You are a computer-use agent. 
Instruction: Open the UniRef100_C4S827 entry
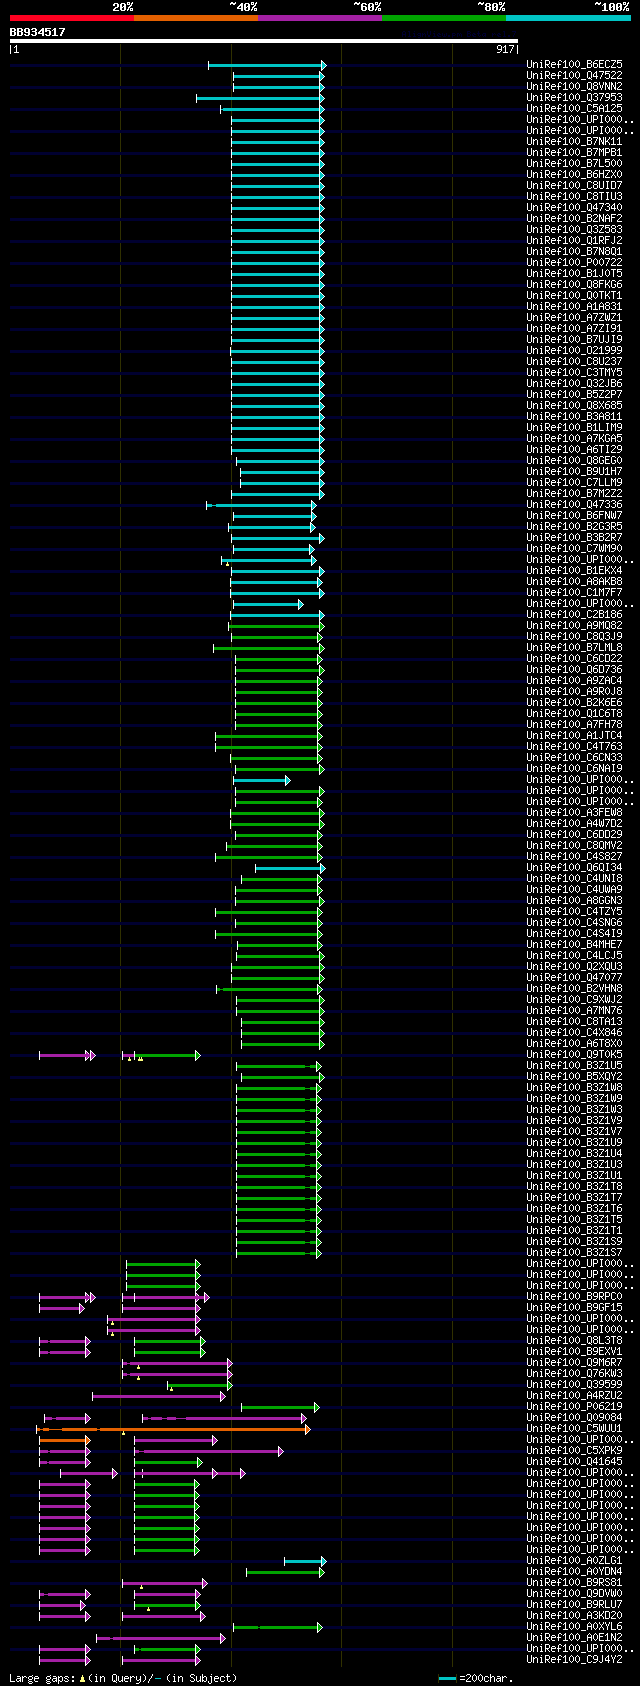coord(574,857)
